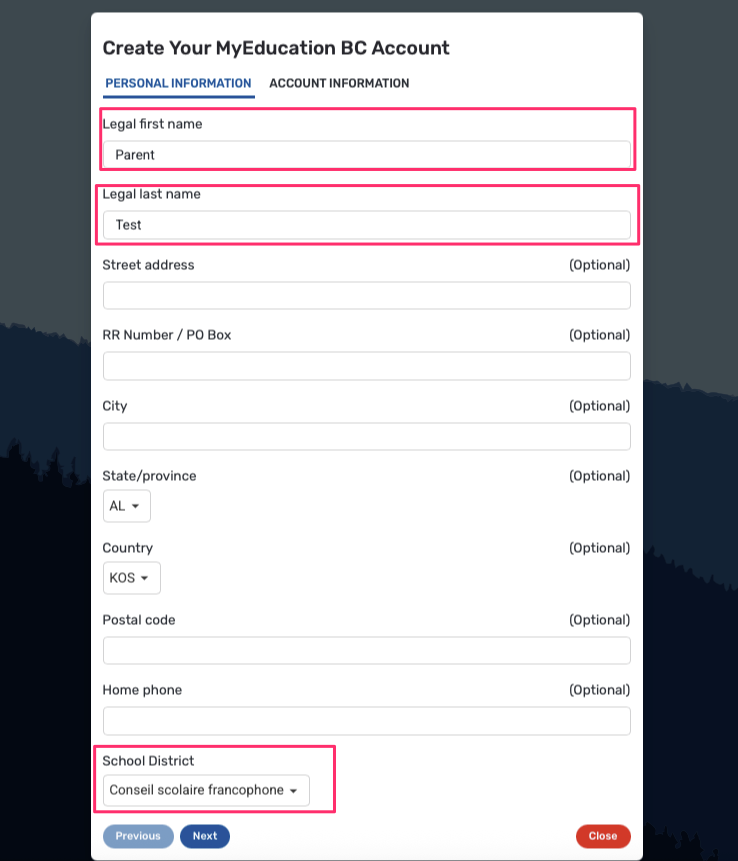Click the Legal last name field
Screen dimensions: 738x861
click(x=366, y=225)
